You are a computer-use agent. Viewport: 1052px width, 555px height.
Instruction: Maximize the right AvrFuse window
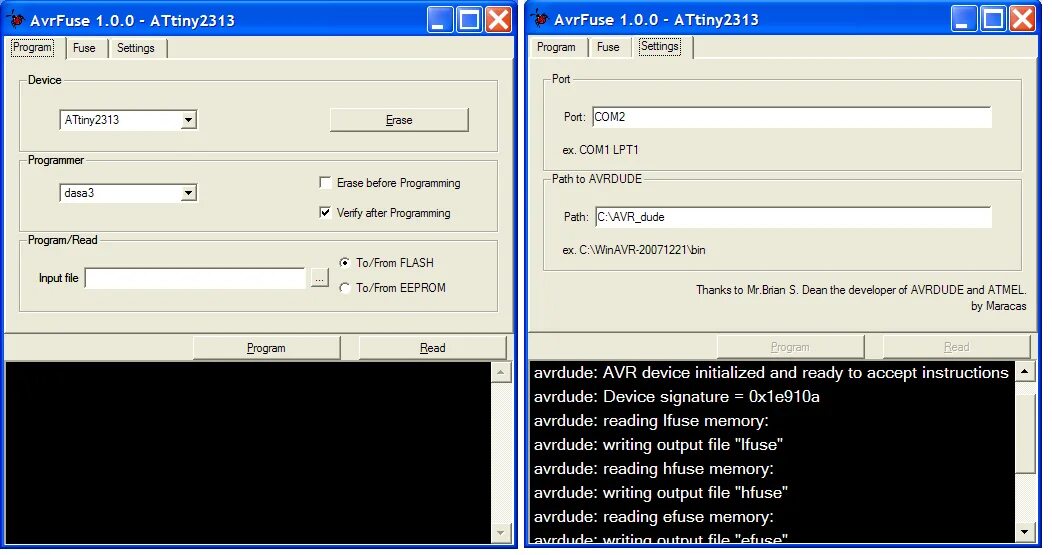[994, 19]
